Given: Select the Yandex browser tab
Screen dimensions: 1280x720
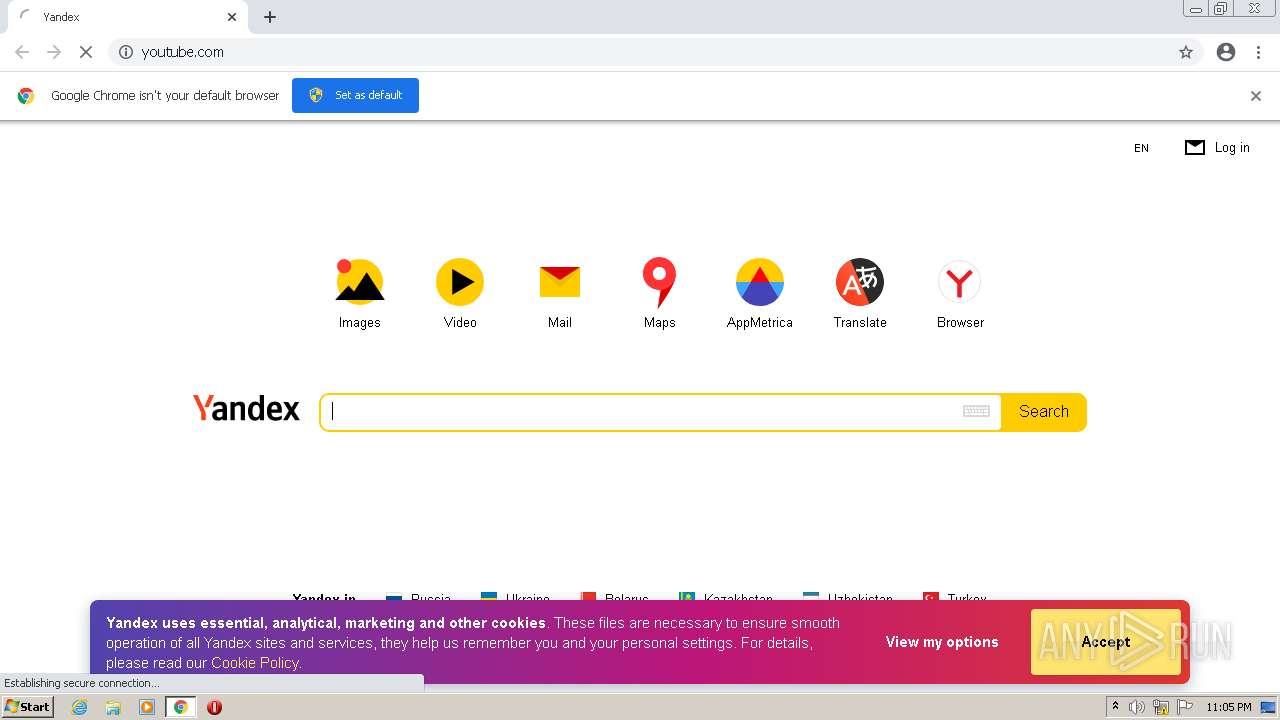Looking at the screenshot, I should click(128, 17).
